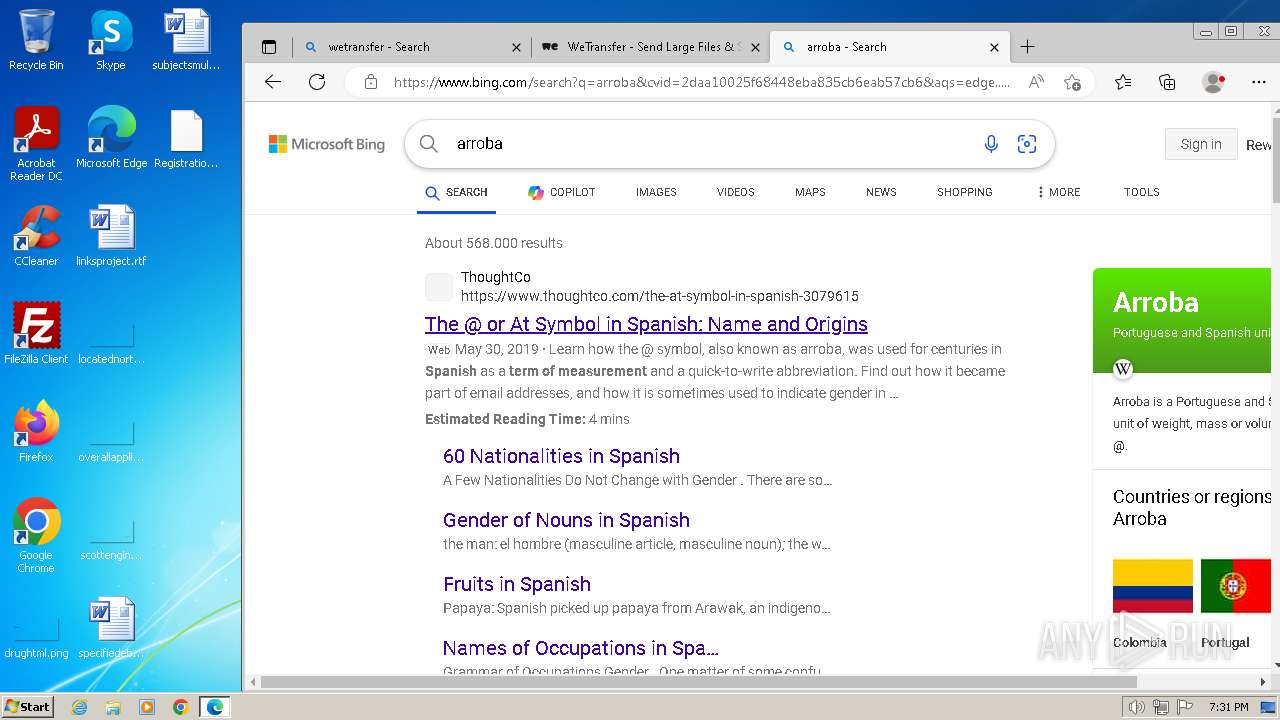Click the Microsoft Bing logo

[x=326, y=144]
